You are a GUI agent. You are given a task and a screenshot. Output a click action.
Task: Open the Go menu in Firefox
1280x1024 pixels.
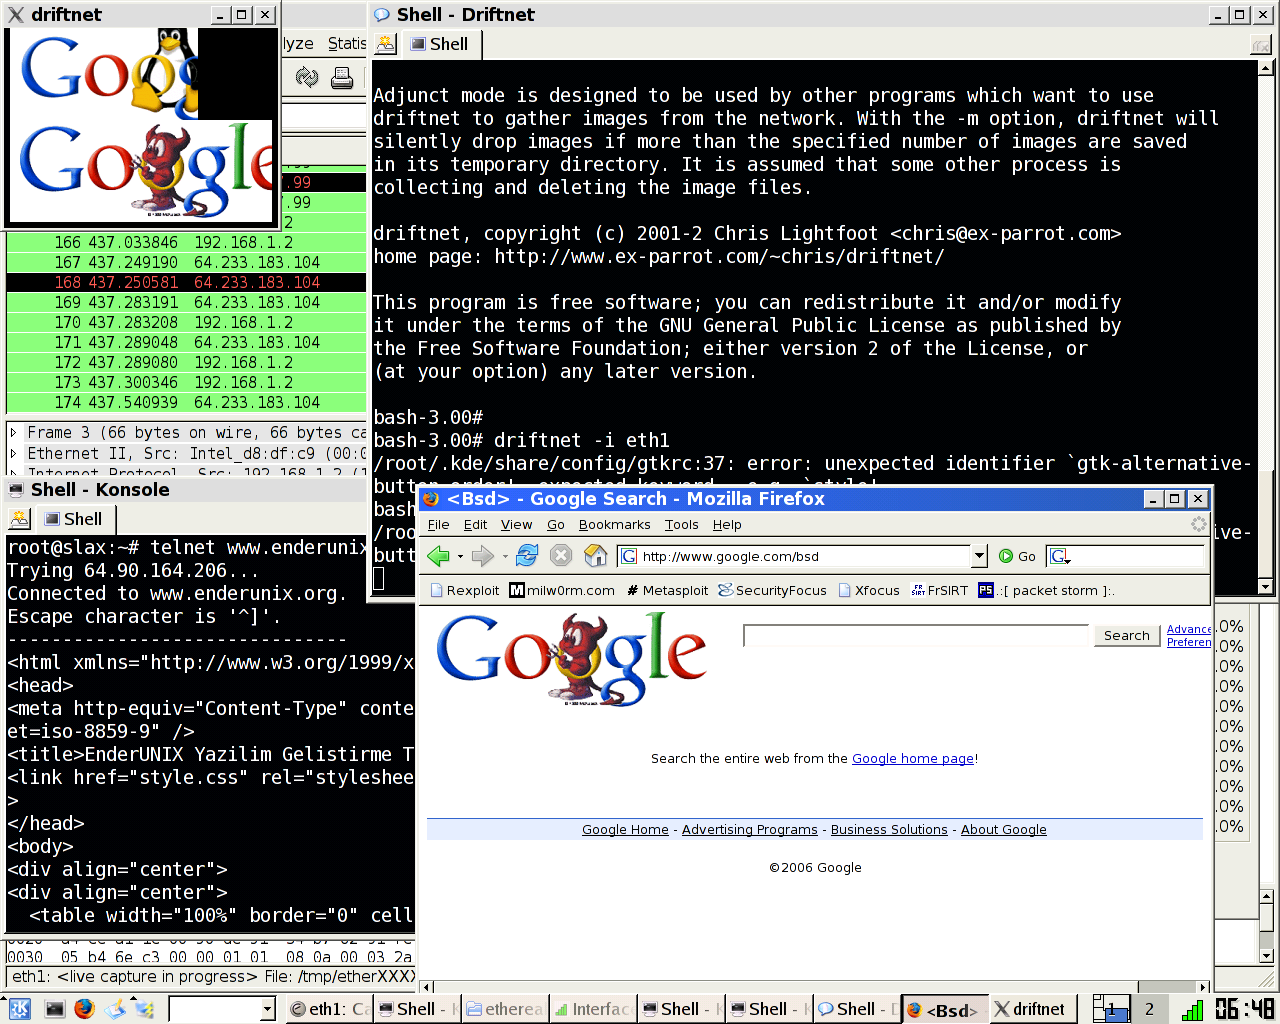[556, 525]
